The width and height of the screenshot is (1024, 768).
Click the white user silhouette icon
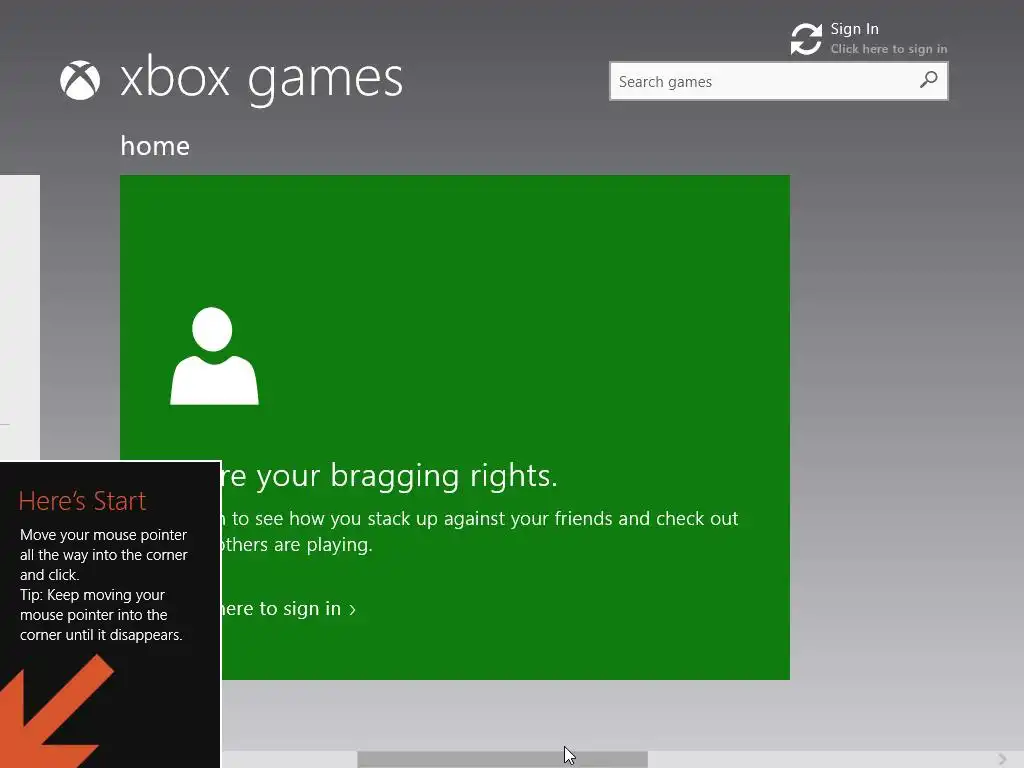[x=214, y=356]
